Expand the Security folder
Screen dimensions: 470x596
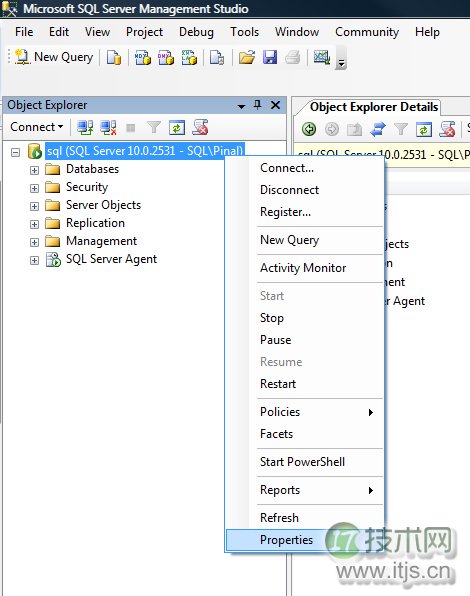click(x=34, y=189)
